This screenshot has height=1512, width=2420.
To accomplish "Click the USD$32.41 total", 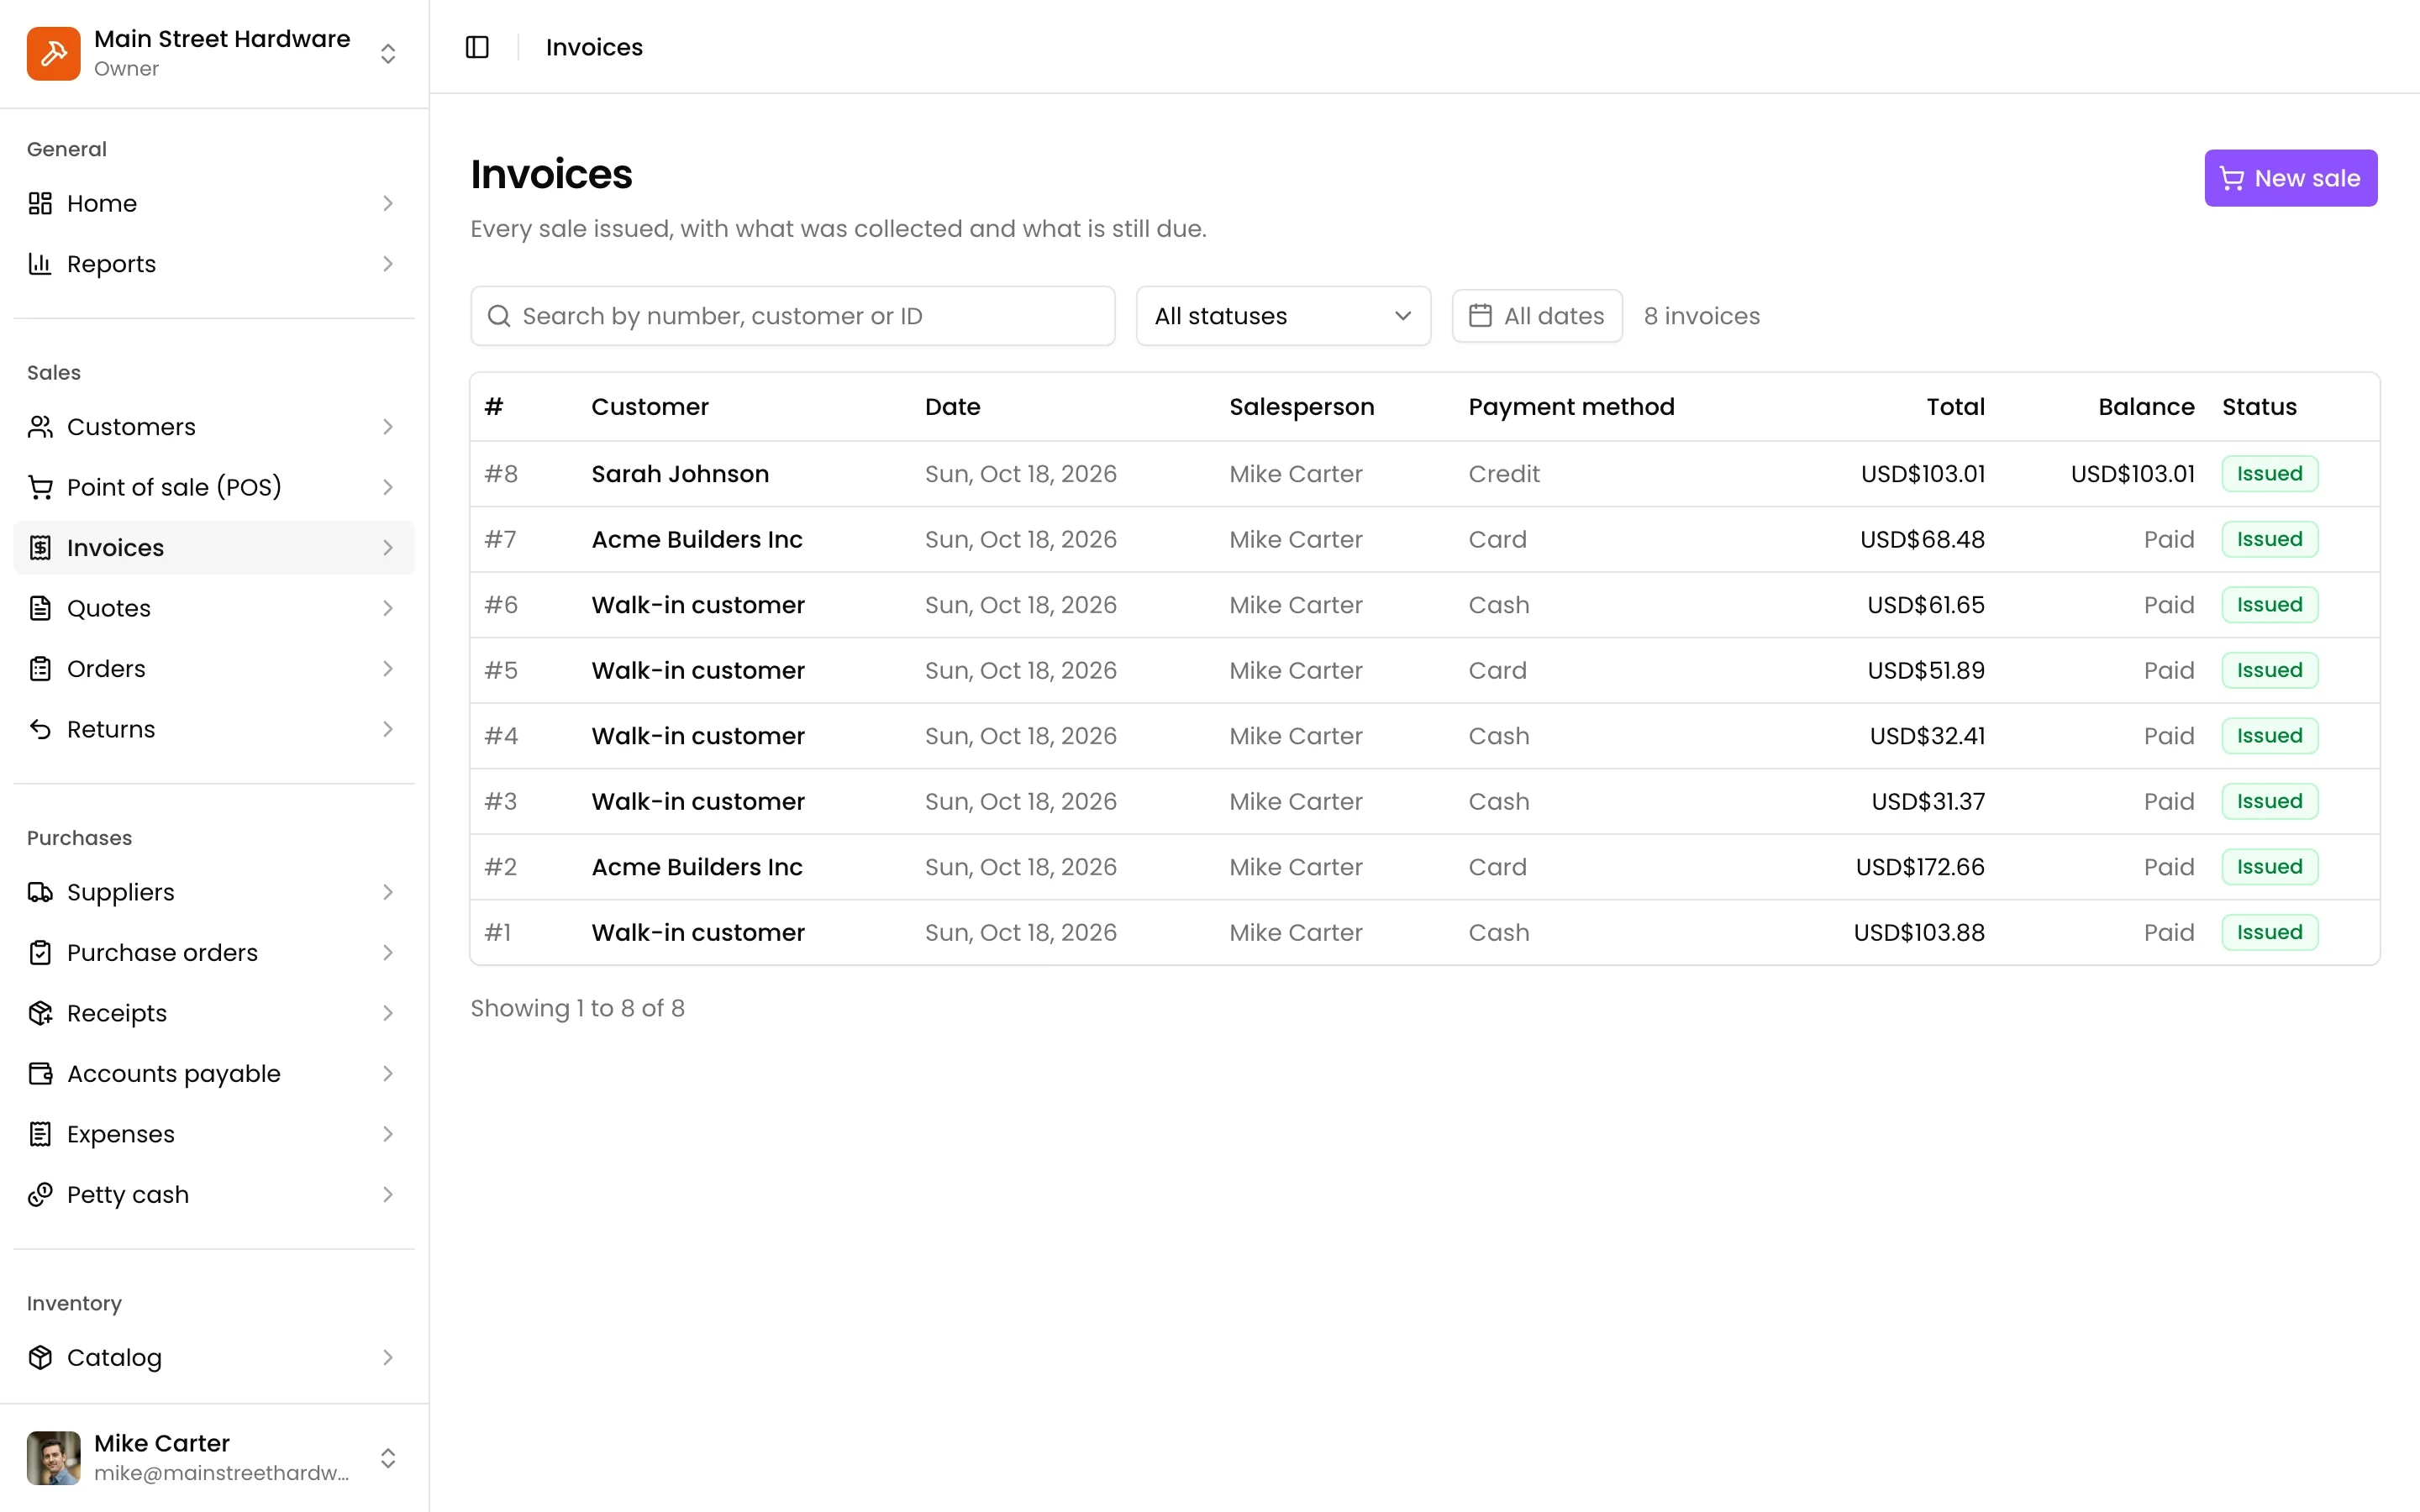I will click(x=1927, y=736).
